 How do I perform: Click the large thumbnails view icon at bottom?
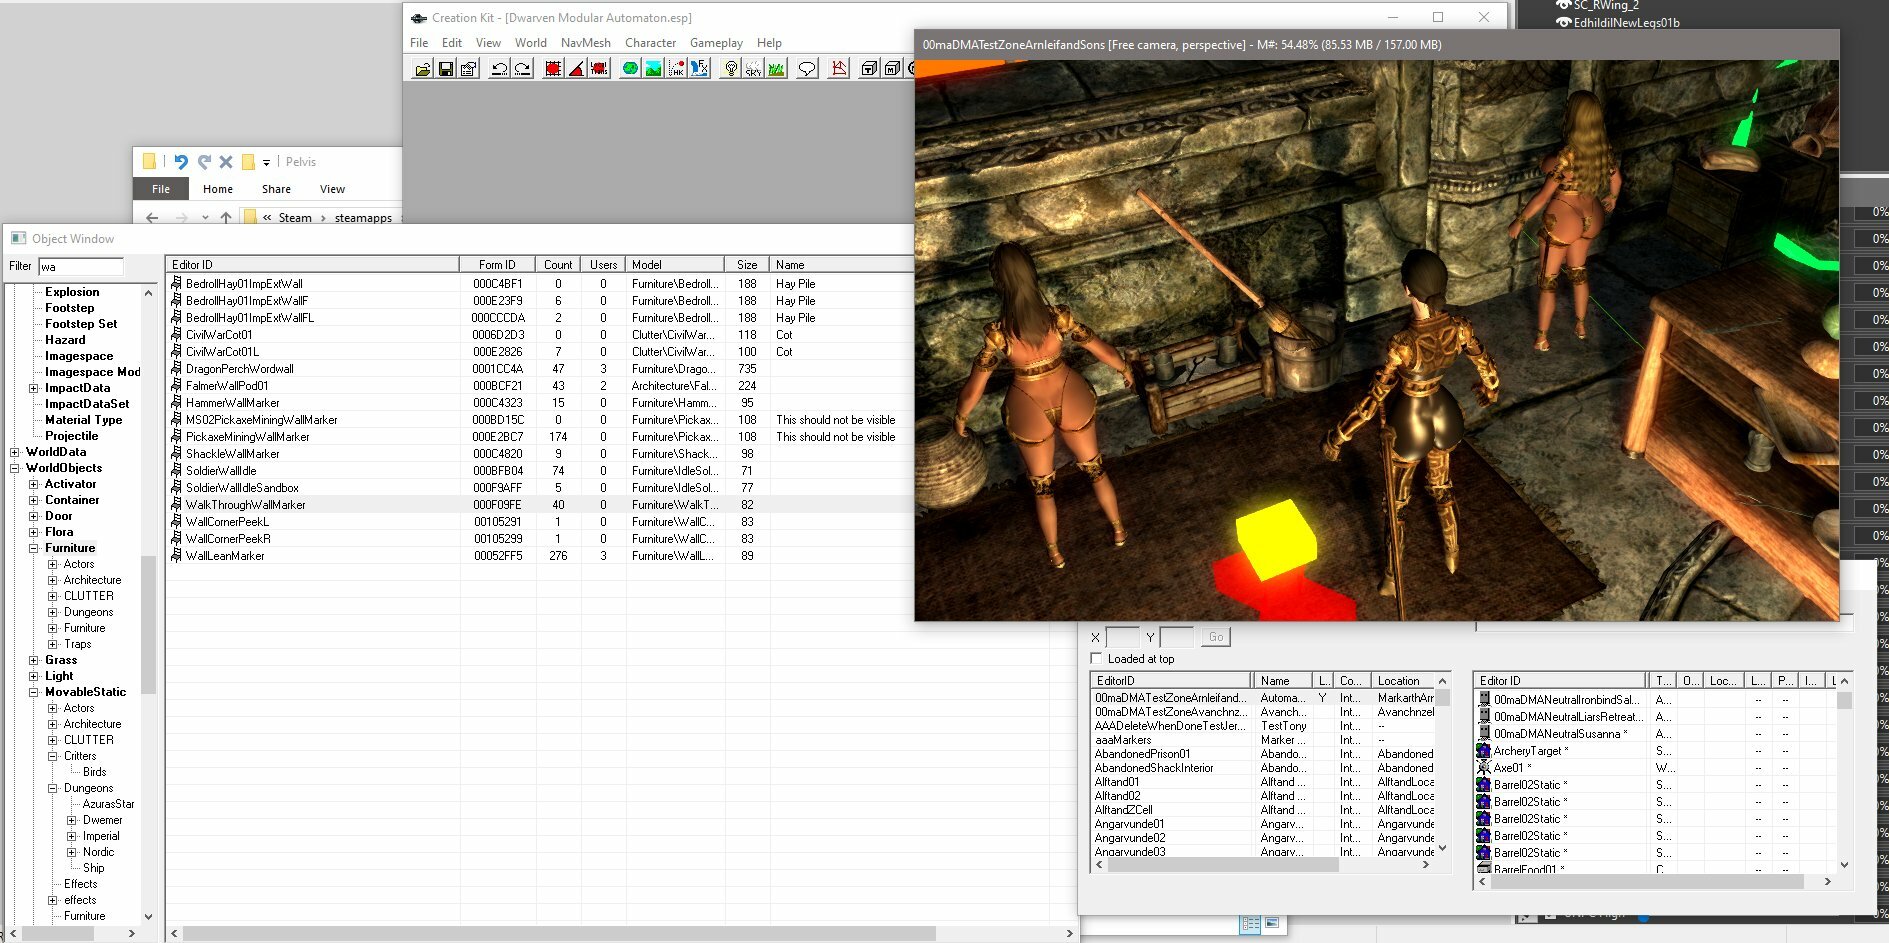pyautogui.click(x=1272, y=924)
